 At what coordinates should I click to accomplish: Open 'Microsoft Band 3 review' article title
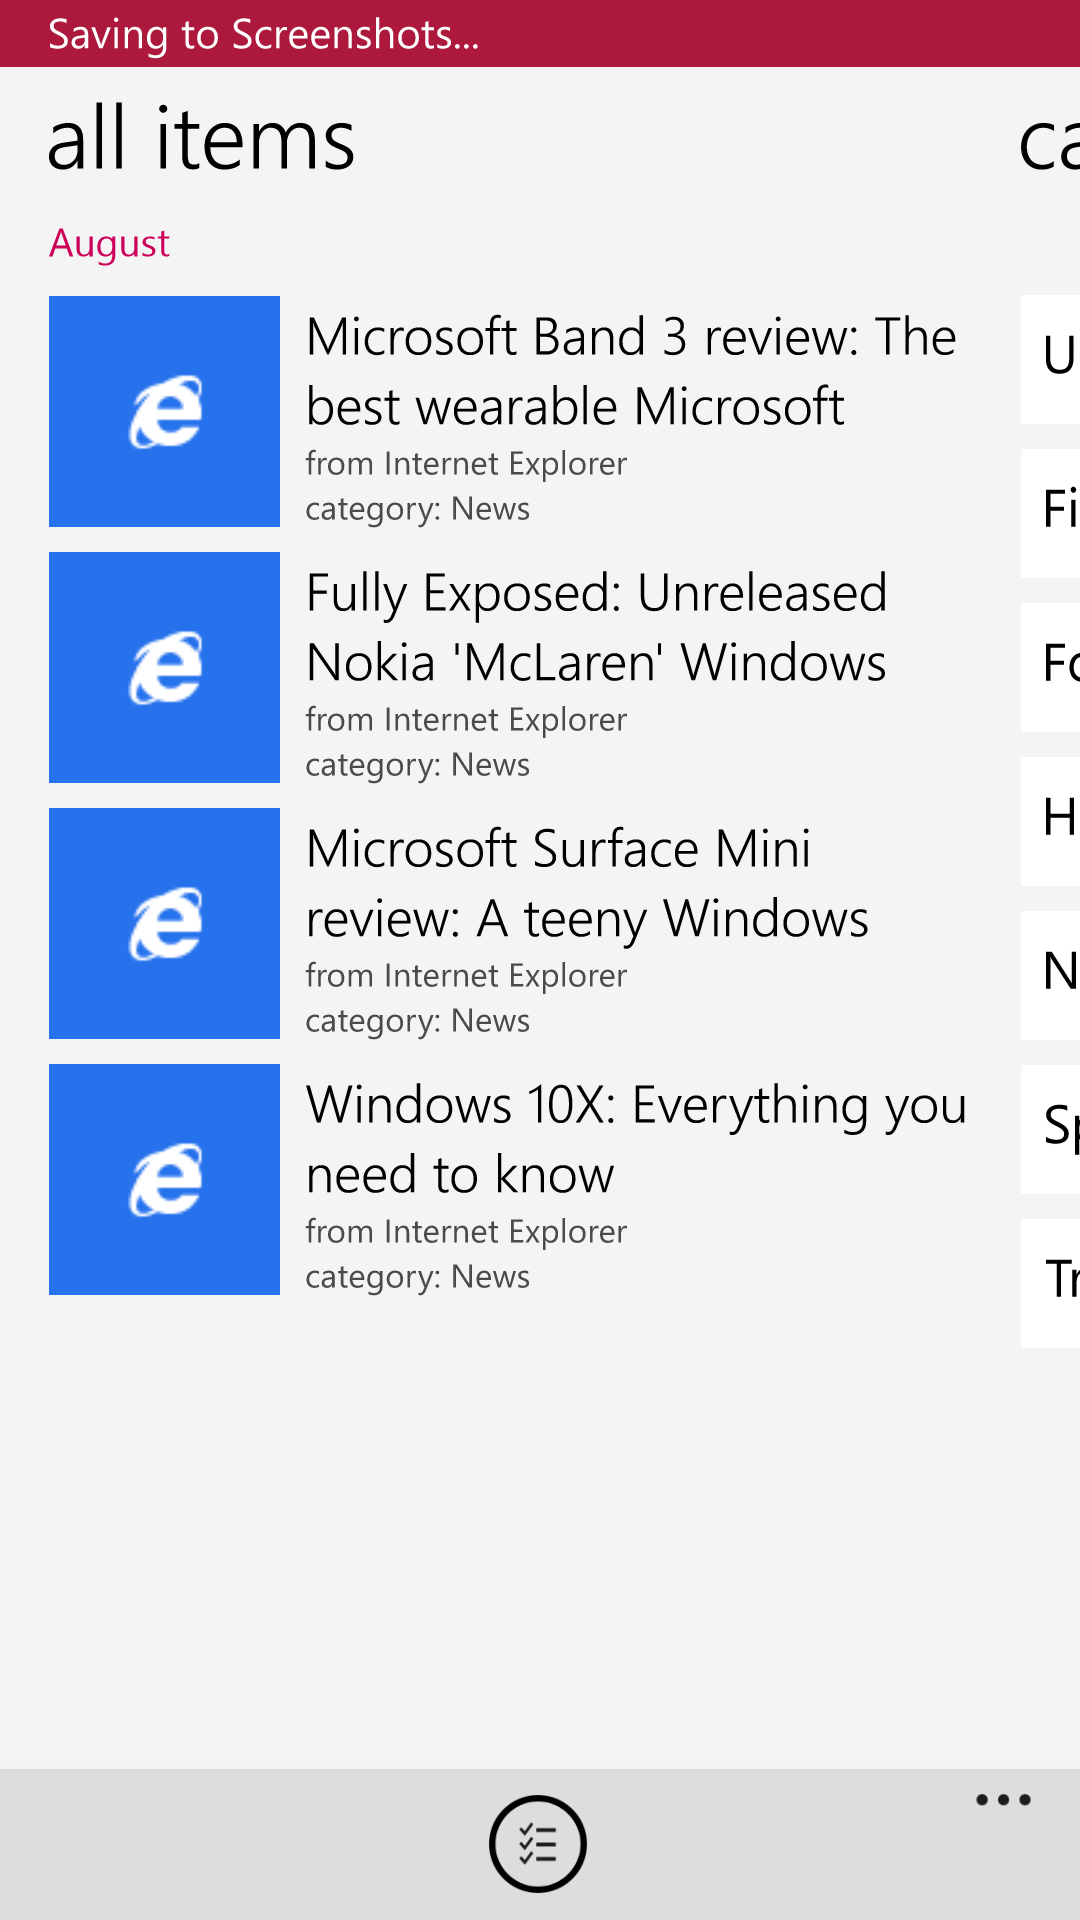pyautogui.click(x=631, y=371)
